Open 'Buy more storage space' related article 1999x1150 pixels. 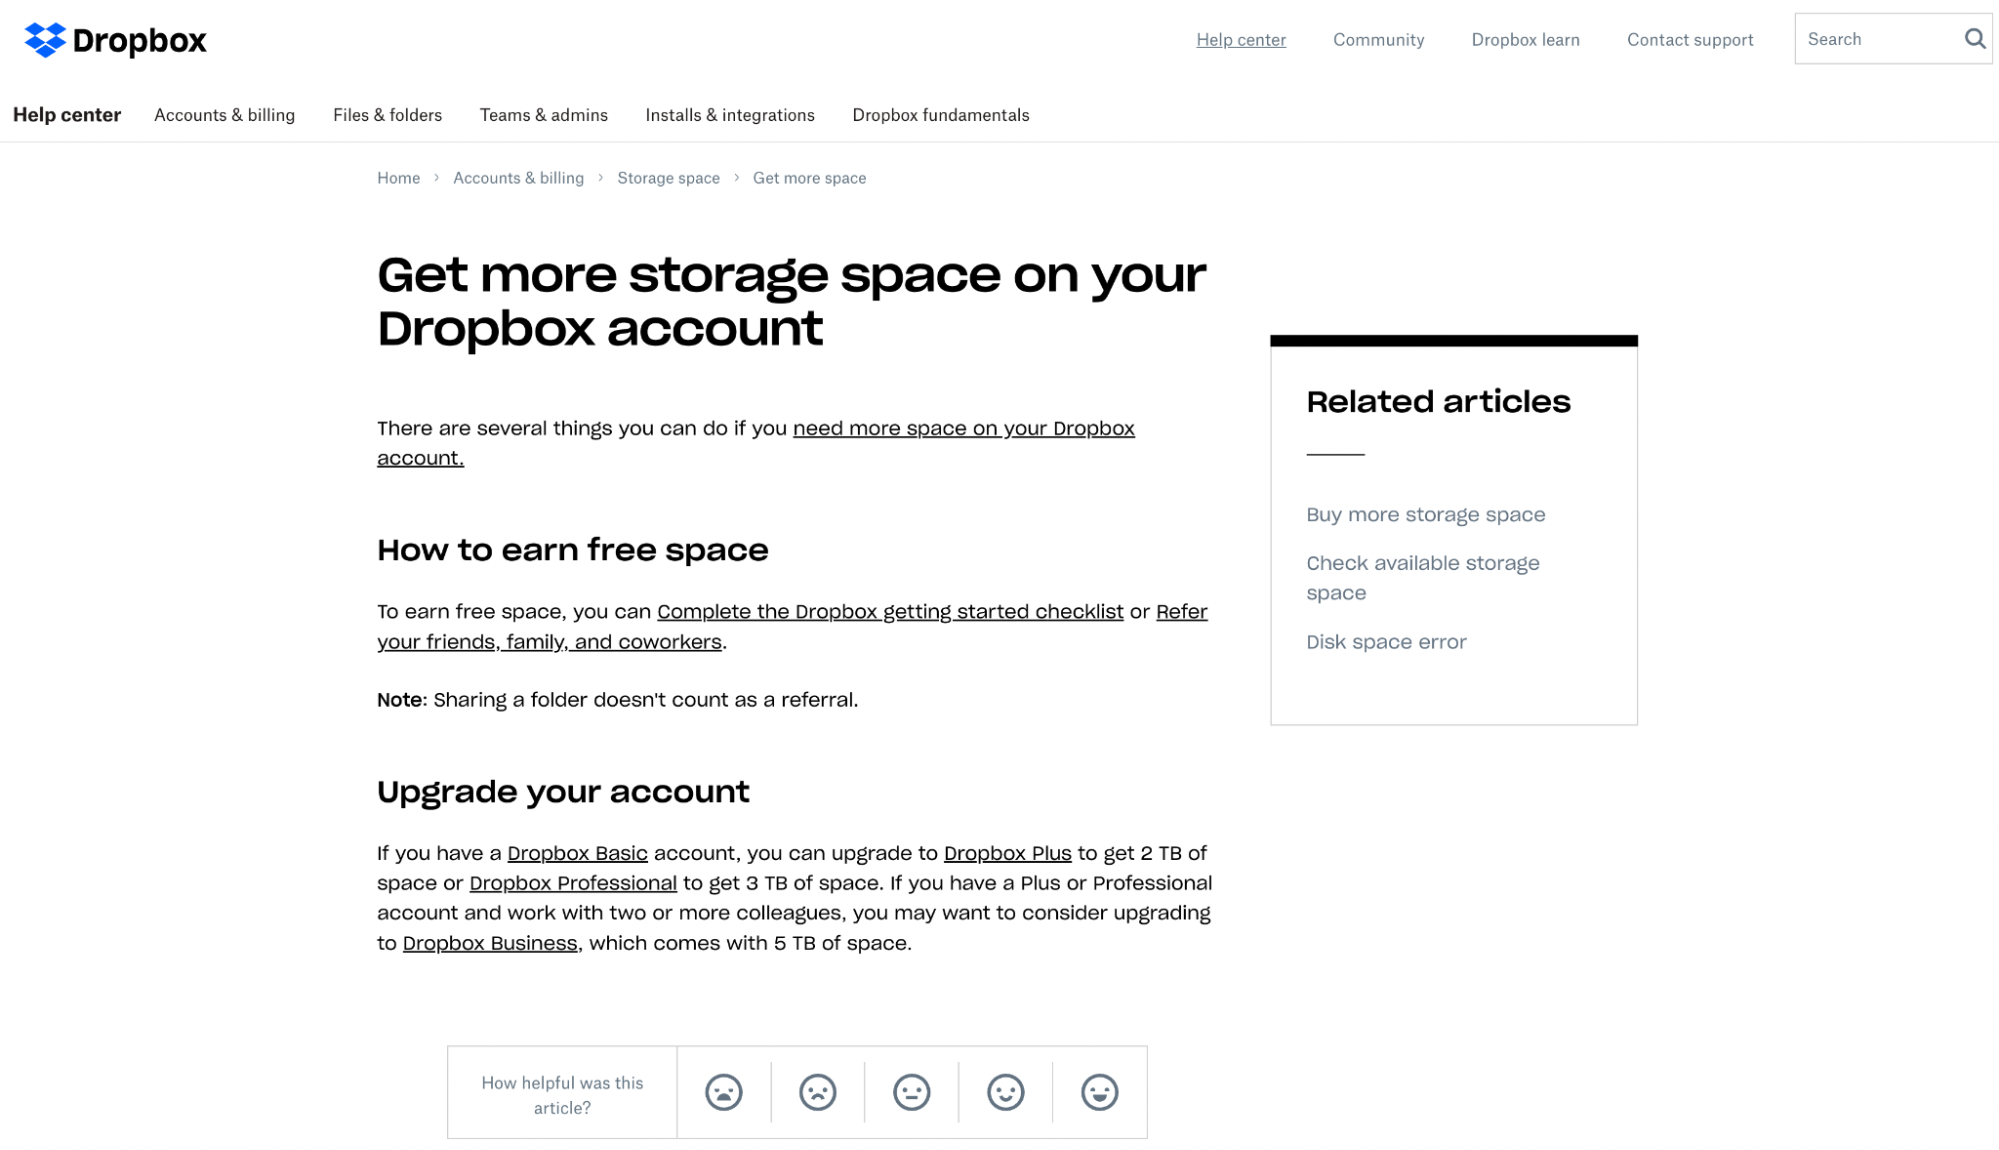[x=1425, y=515]
